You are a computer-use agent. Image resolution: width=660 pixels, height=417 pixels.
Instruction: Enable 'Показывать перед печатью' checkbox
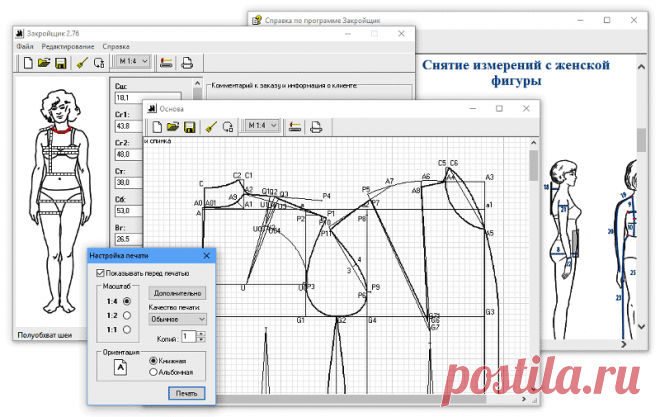click(x=100, y=273)
